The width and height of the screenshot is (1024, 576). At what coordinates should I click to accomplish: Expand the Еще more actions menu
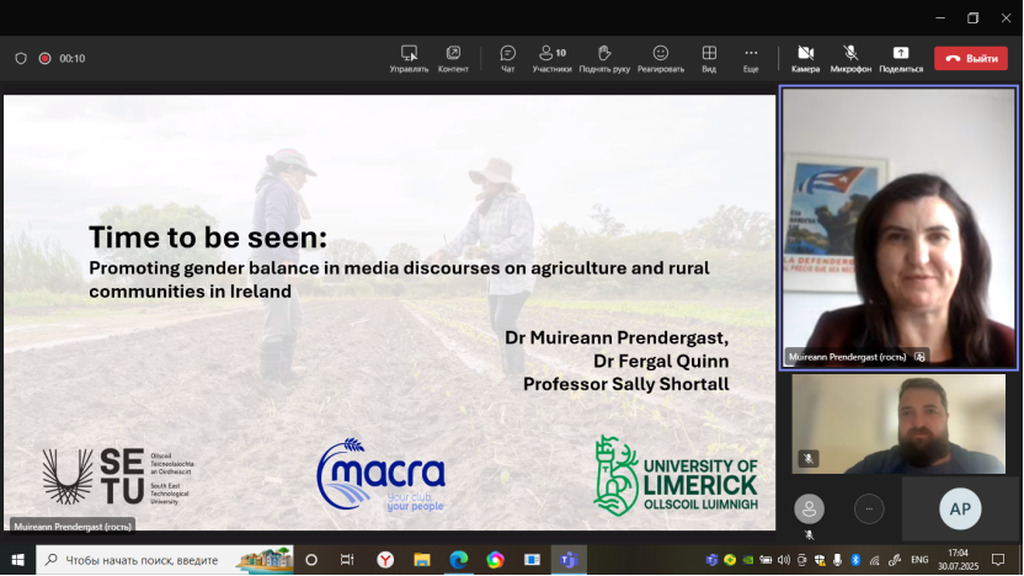[x=751, y=58]
